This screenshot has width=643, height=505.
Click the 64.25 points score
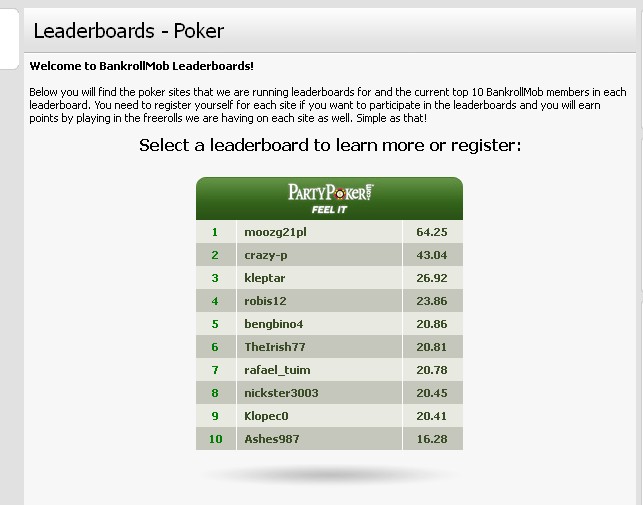(x=432, y=232)
